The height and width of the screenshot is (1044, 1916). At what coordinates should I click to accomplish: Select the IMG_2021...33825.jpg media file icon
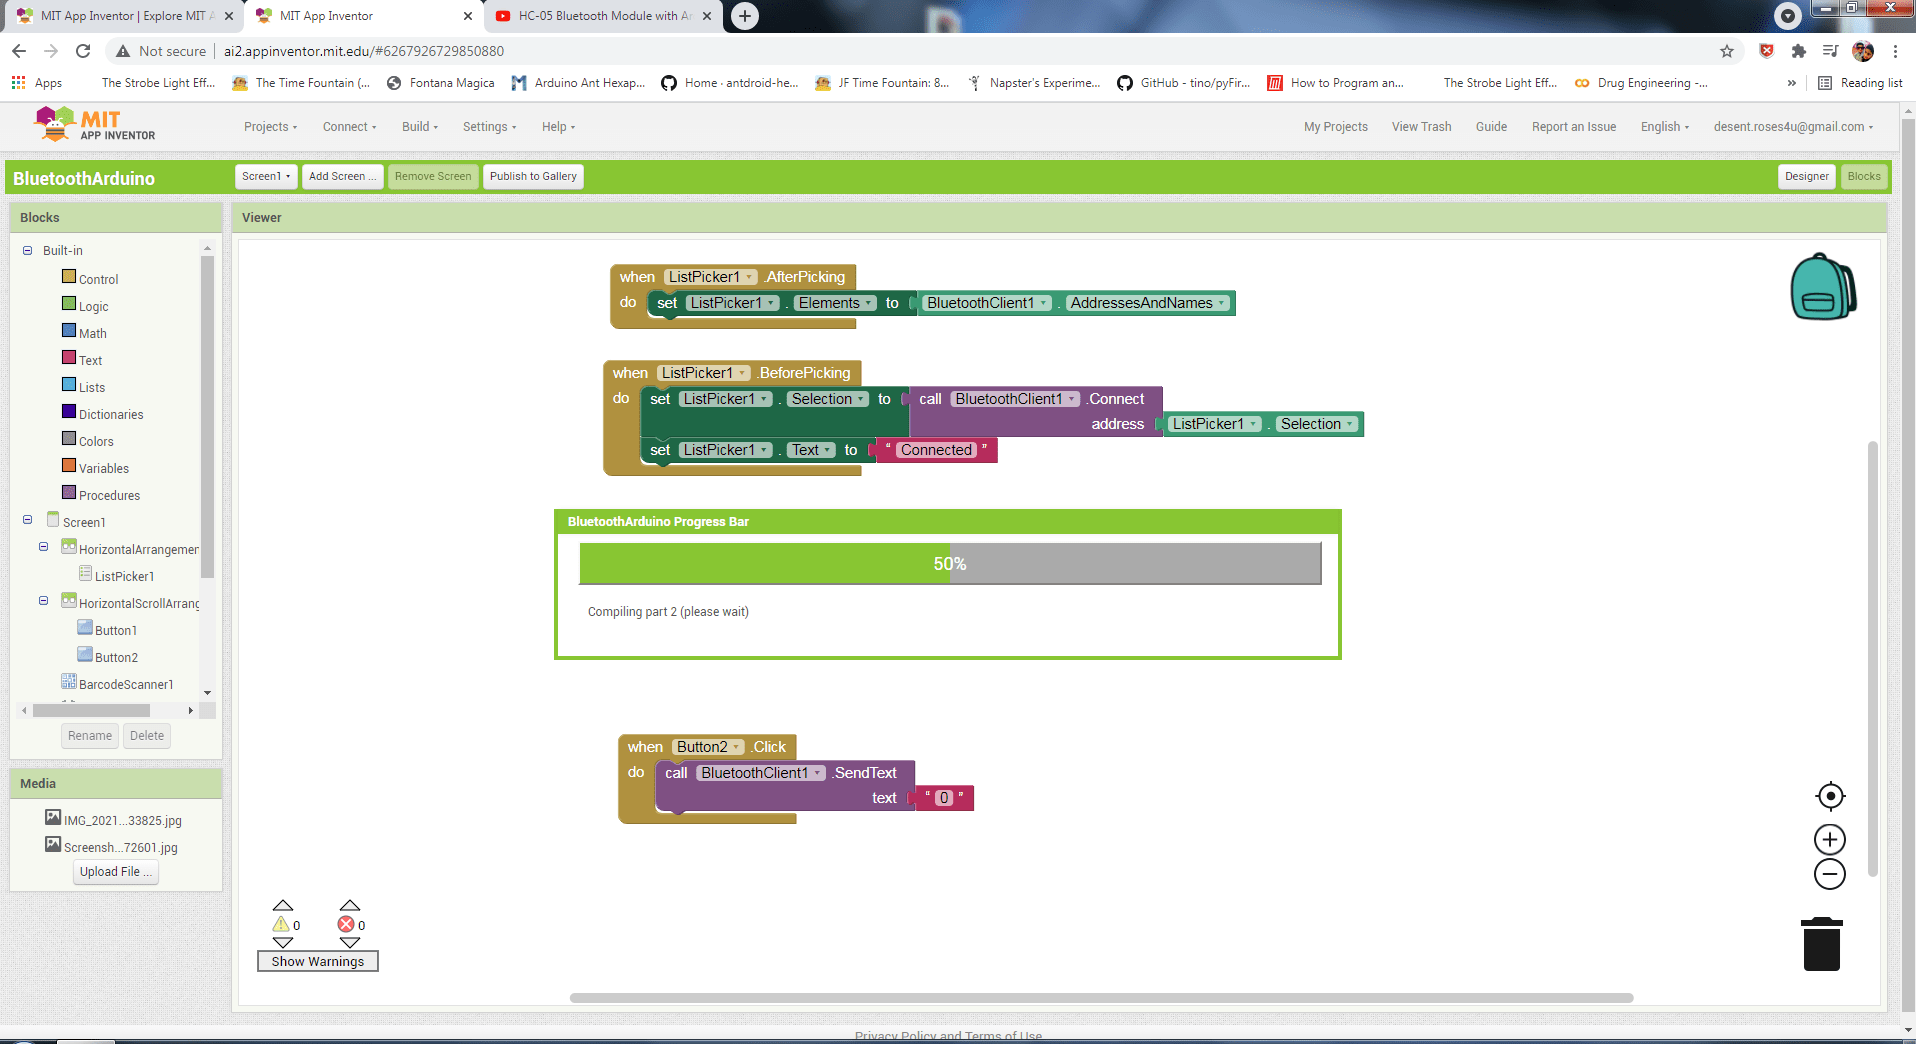point(53,817)
